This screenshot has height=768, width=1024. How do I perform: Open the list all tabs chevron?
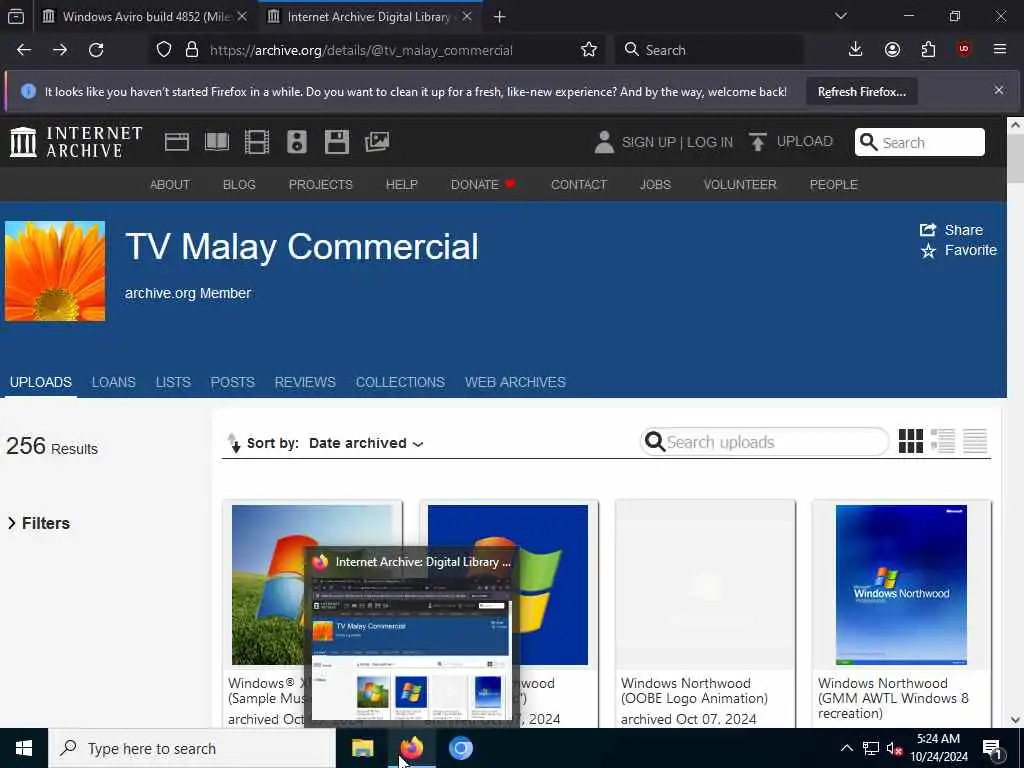(841, 16)
